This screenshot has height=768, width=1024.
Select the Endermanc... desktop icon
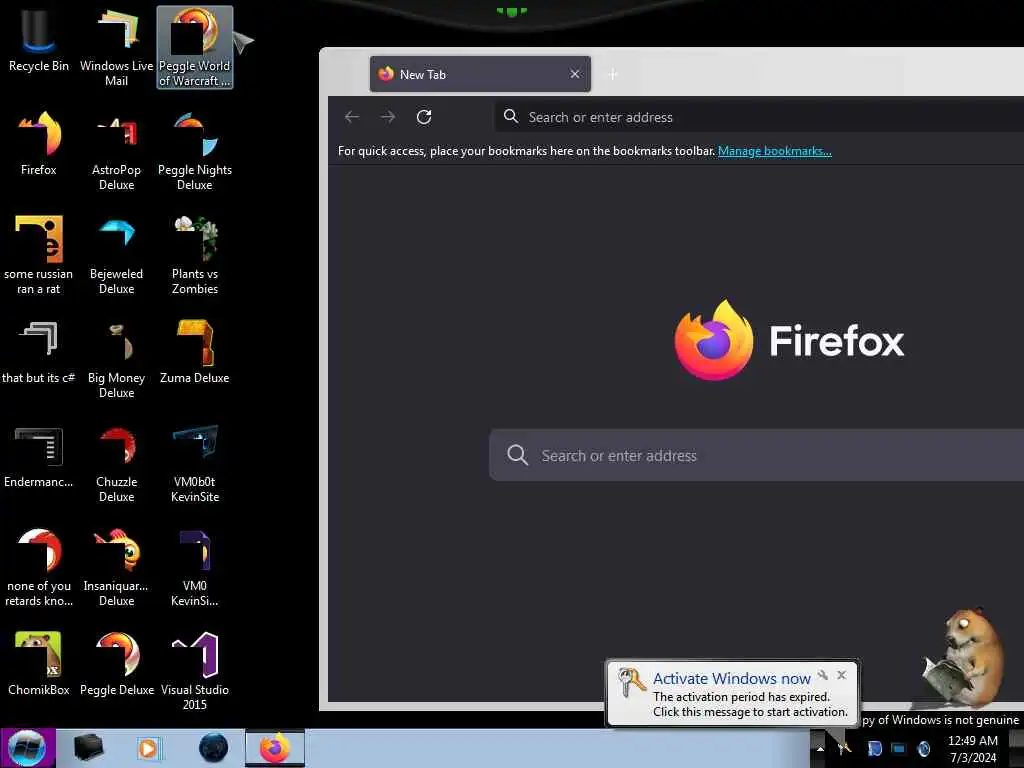(39, 456)
